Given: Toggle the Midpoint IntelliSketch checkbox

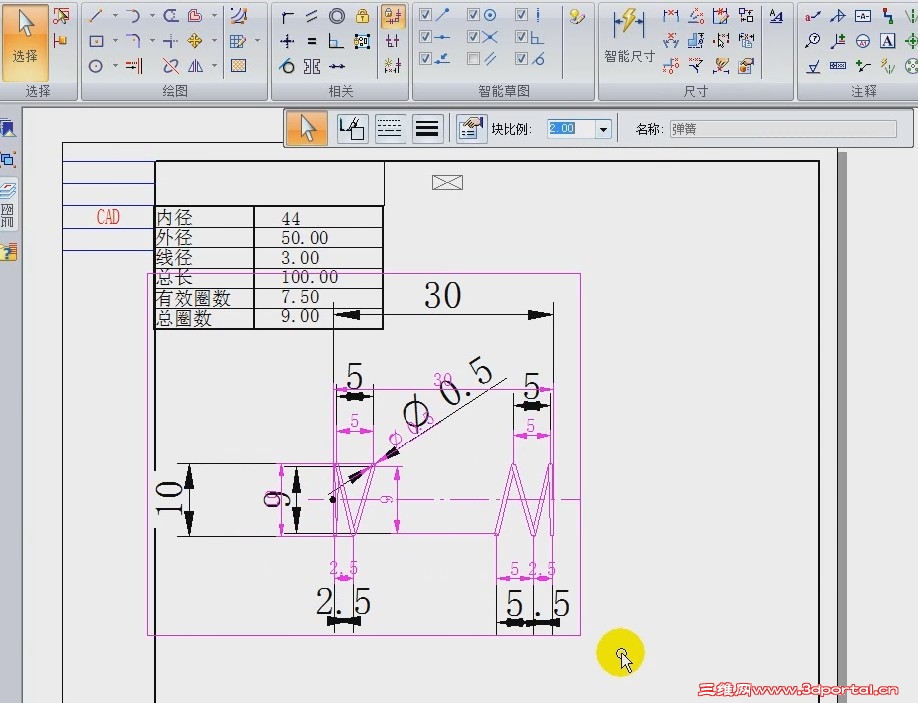Looking at the screenshot, I should (x=426, y=37).
